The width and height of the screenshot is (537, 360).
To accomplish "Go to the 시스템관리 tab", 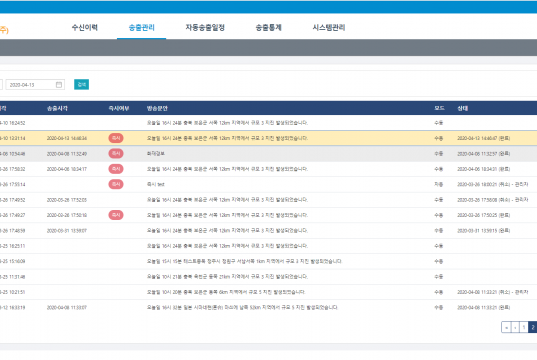I will tap(329, 27).
